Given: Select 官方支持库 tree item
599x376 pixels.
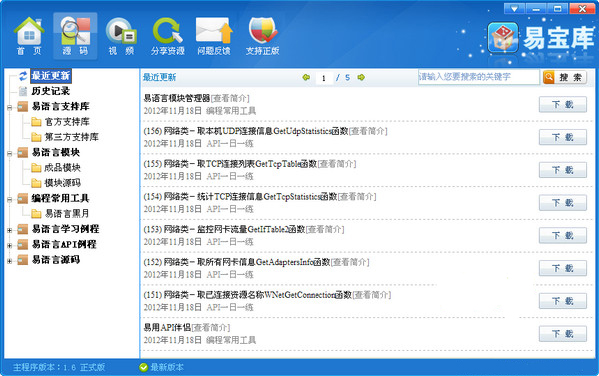Looking at the screenshot, I should click(x=67, y=122).
